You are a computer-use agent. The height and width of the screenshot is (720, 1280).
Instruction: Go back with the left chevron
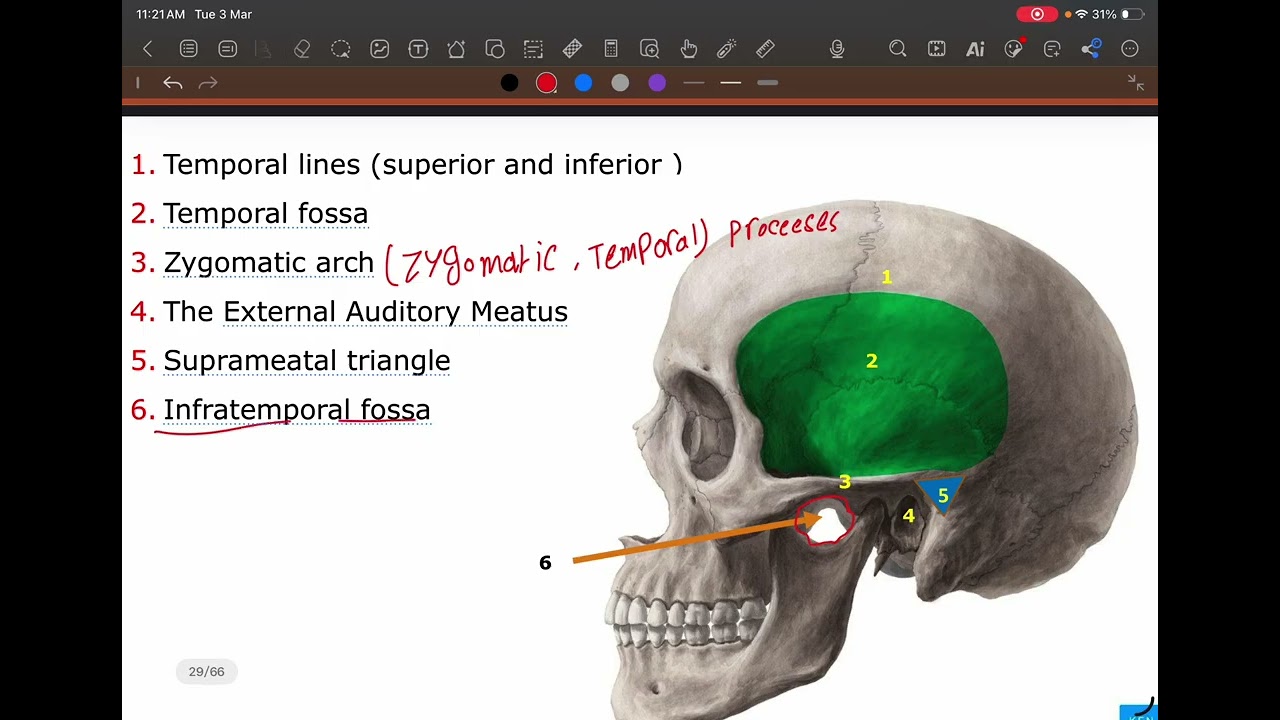pos(148,49)
